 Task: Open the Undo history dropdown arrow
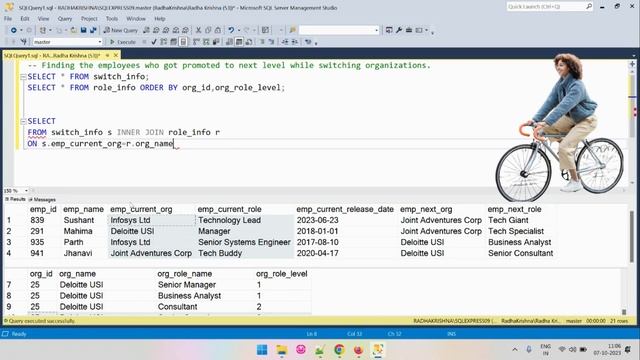(238, 30)
